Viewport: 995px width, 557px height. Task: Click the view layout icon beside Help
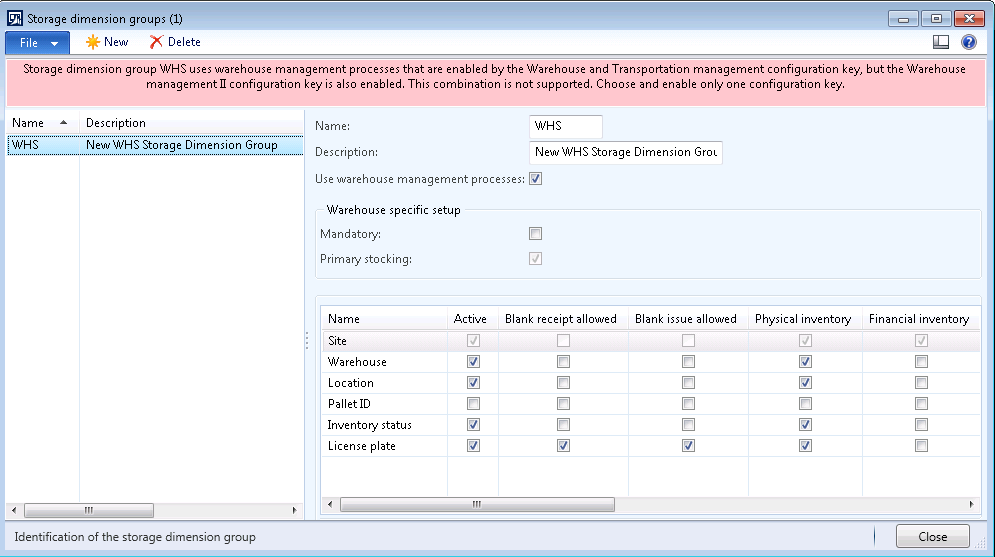(941, 42)
